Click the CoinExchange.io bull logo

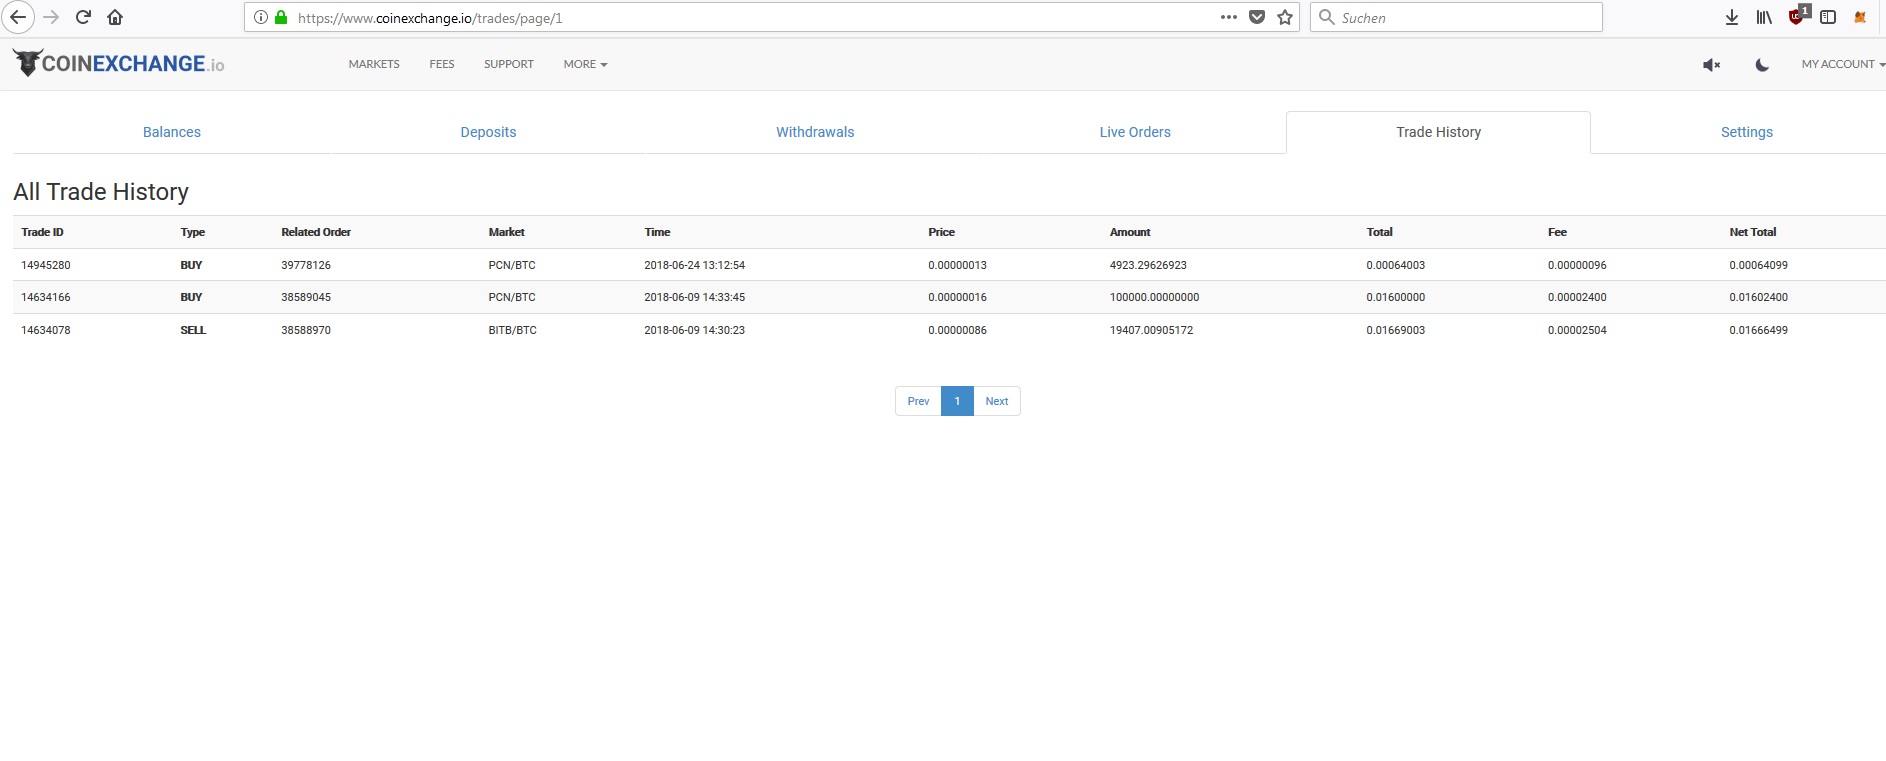[x=119, y=63]
